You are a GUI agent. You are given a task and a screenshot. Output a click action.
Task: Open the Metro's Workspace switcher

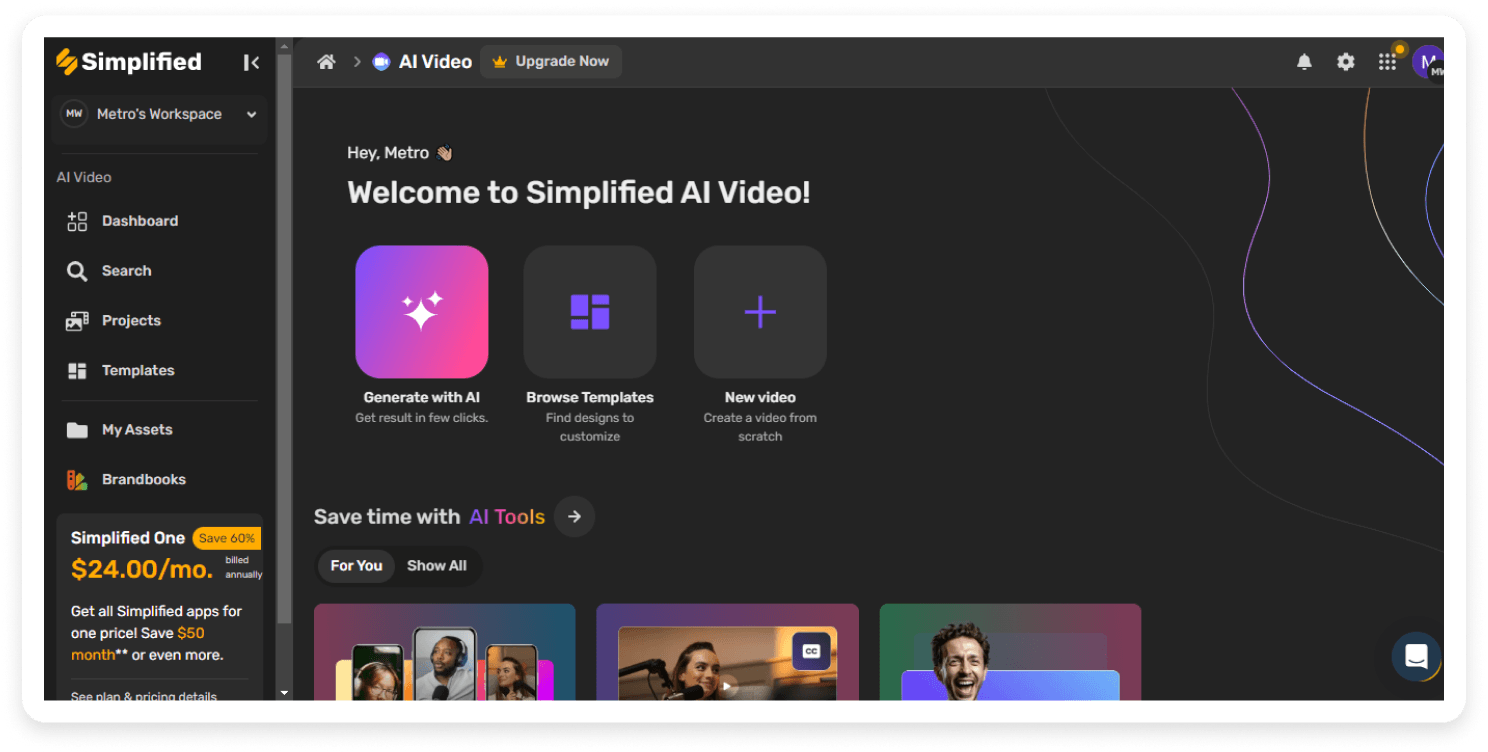(x=158, y=113)
